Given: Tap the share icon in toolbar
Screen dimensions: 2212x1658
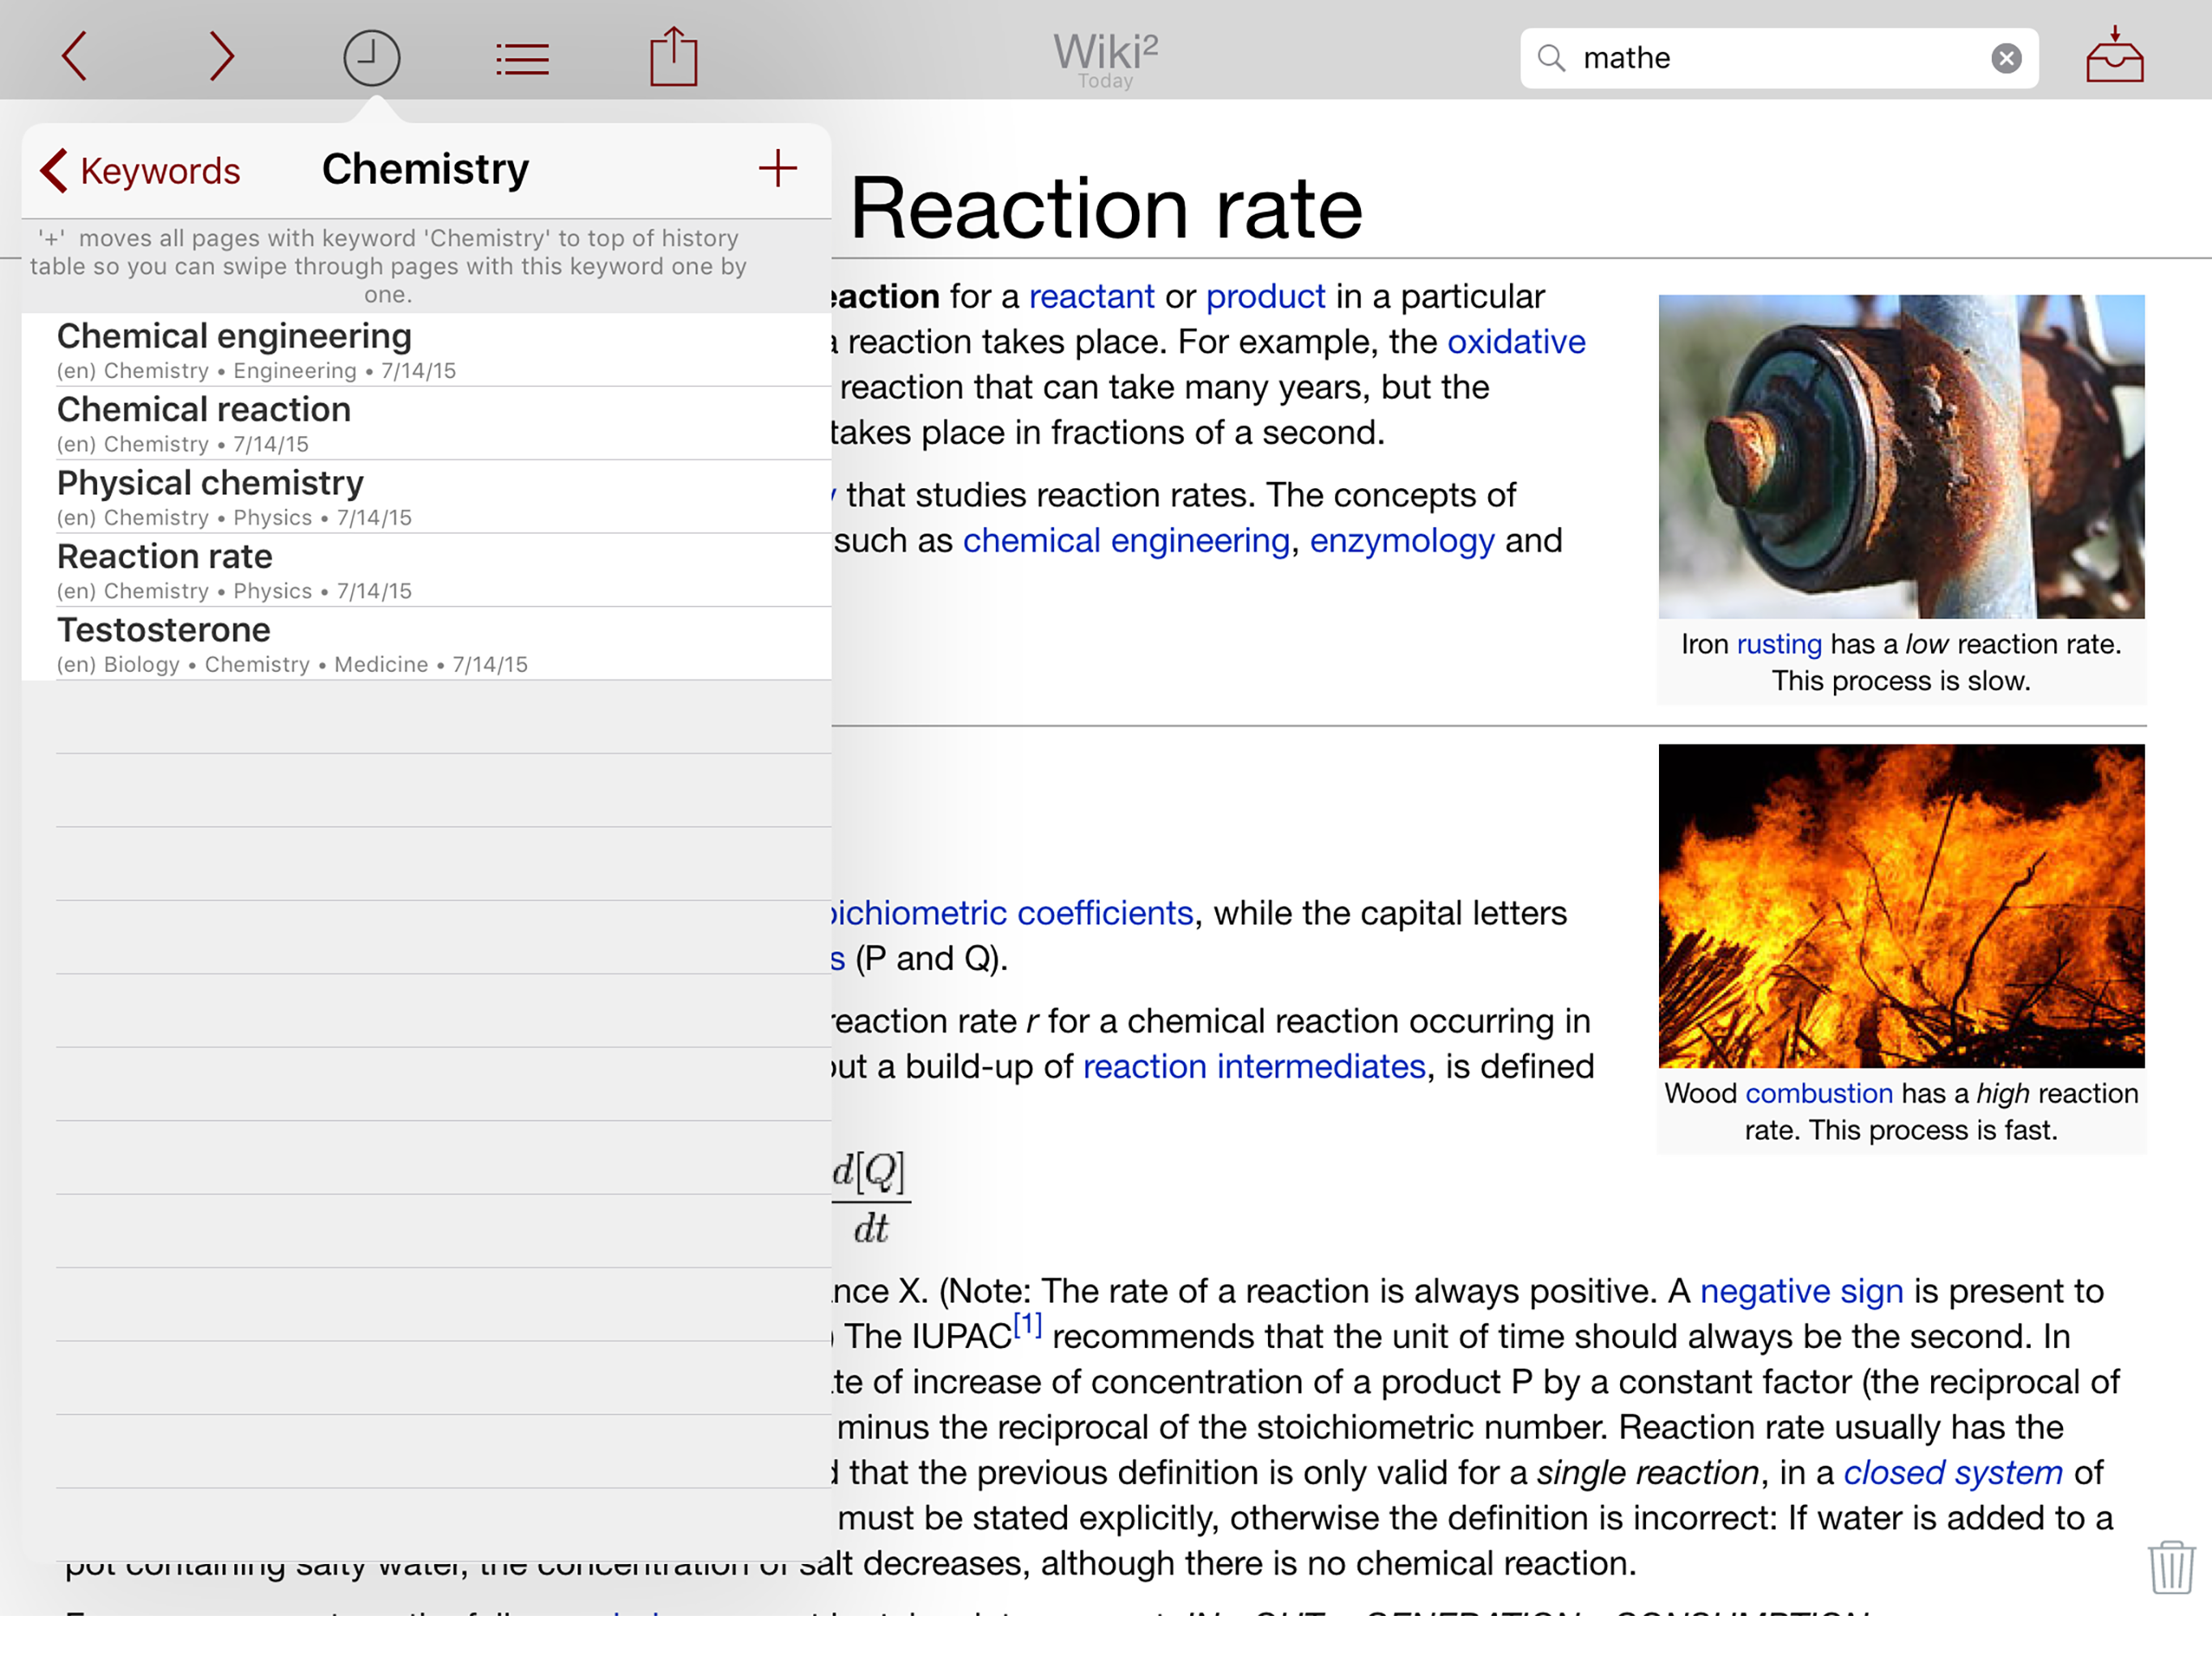Looking at the screenshot, I should point(673,57).
